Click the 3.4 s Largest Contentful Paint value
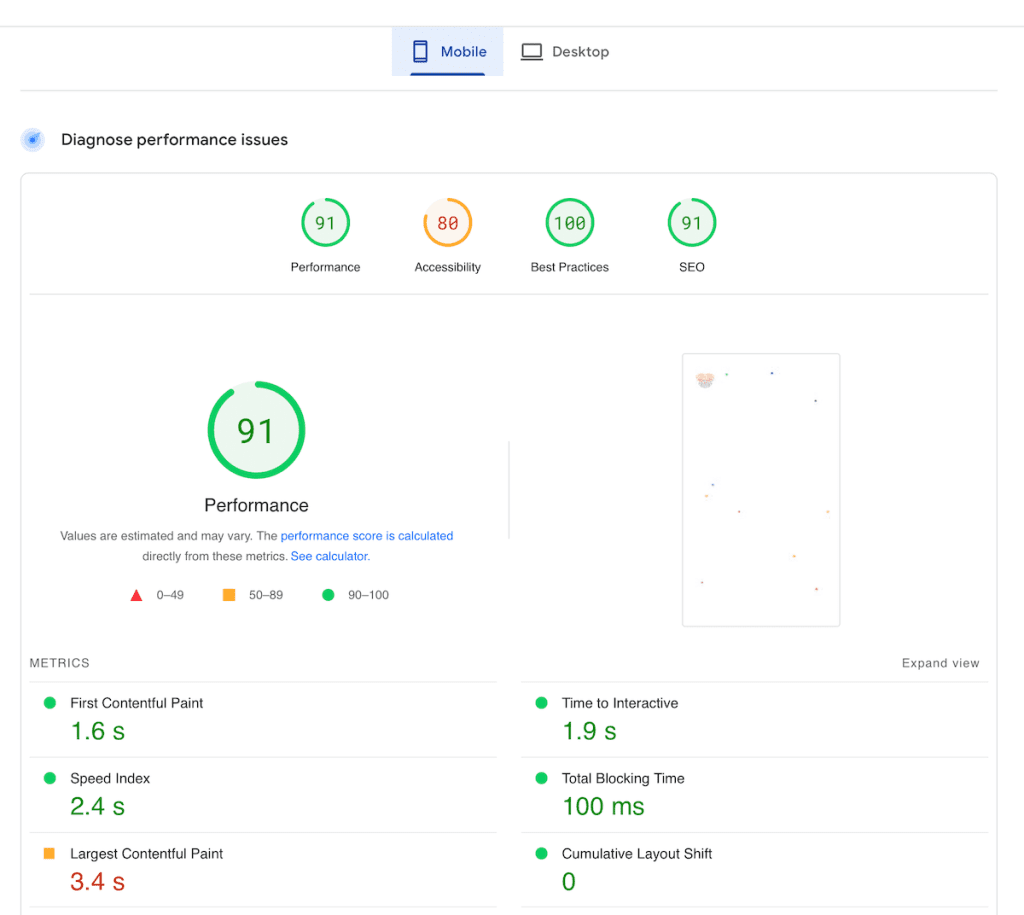1024x915 pixels. (97, 882)
